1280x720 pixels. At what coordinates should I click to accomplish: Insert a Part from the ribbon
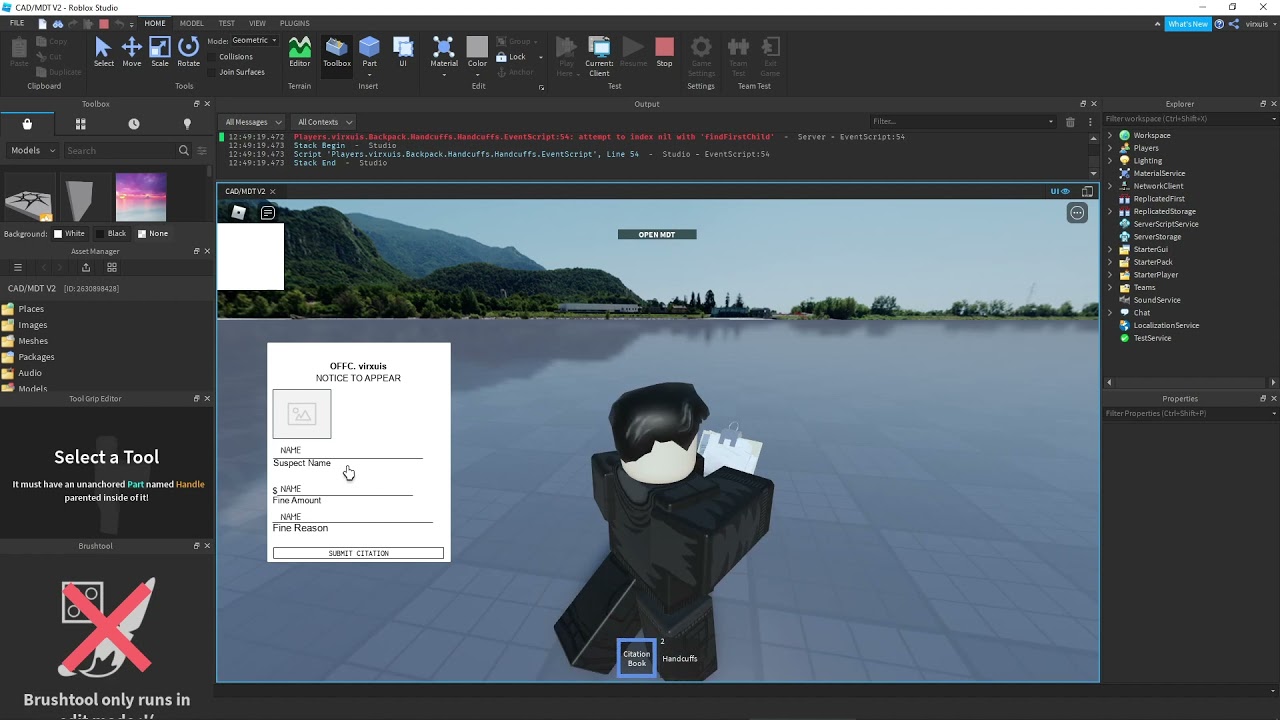pyautogui.click(x=369, y=52)
